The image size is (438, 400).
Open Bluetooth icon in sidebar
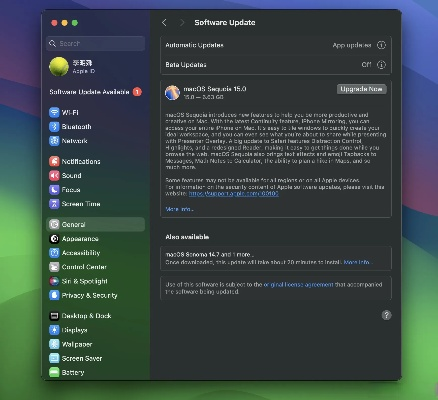[x=54, y=127]
